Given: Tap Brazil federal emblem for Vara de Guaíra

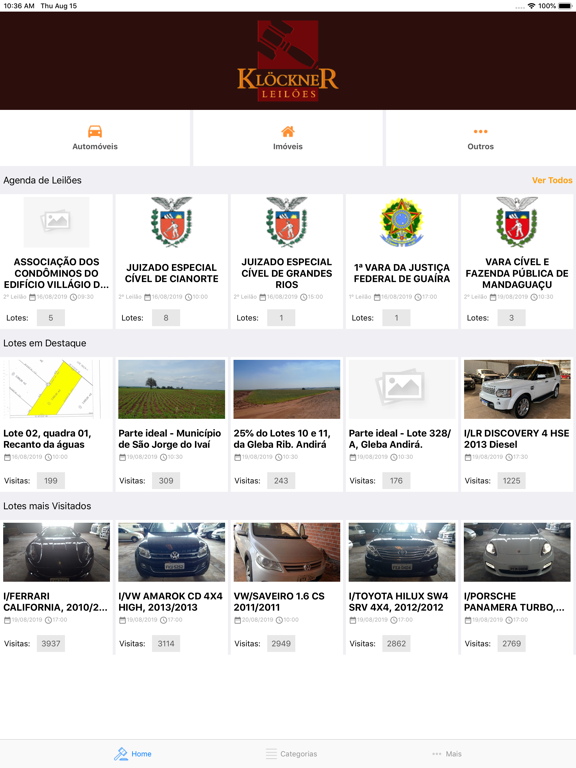Looking at the screenshot, I should (402, 222).
